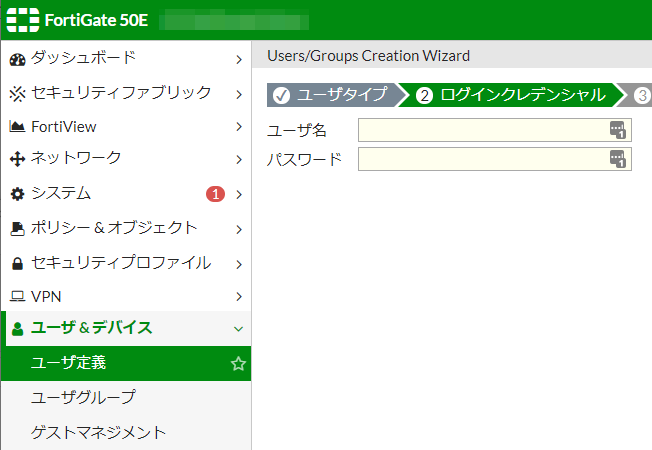The image size is (652, 450).
Task: Click the FortiGate logo icon
Action: click(23, 20)
